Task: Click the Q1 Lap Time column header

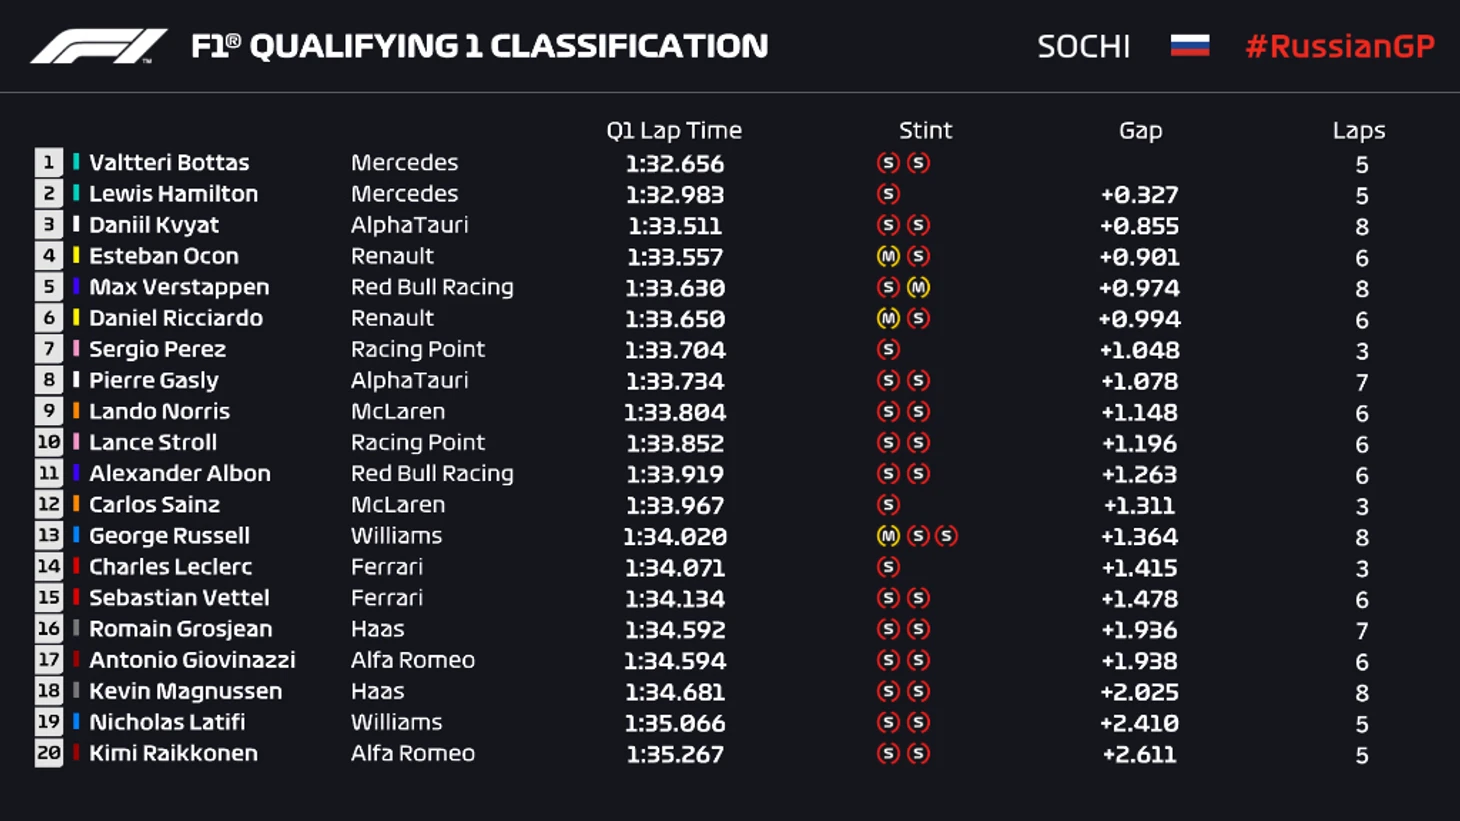Action: pyautogui.click(x=674, y=130)
